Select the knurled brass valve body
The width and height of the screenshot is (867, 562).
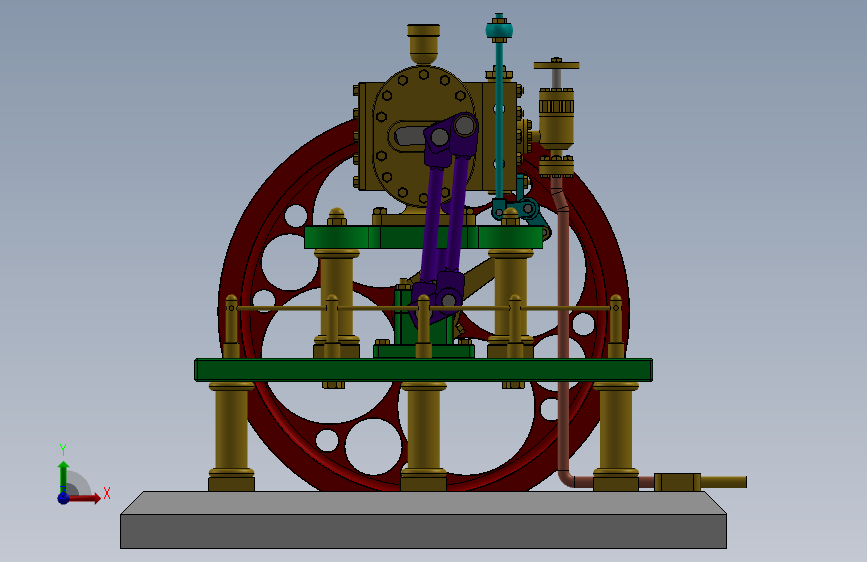[x=556, y=117]
